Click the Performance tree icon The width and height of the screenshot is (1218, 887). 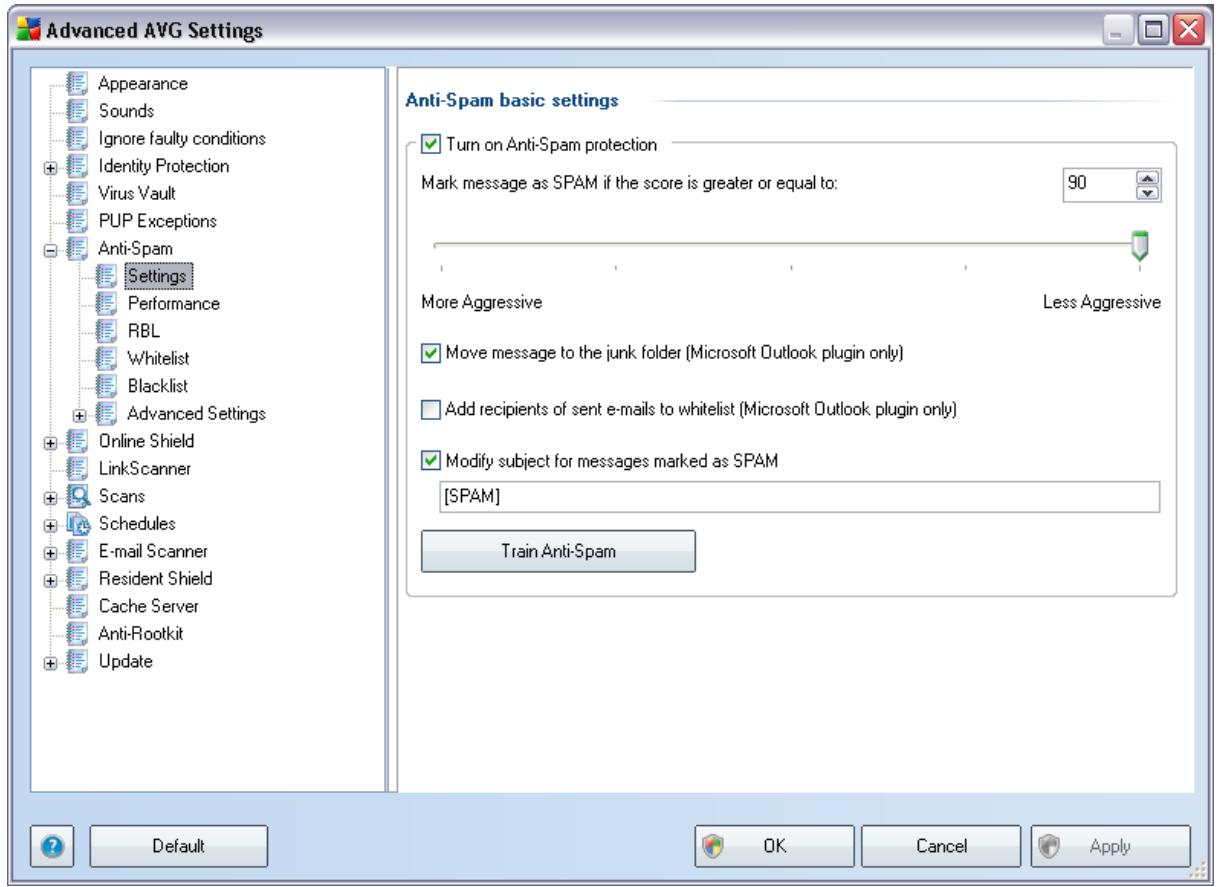[x=105, y=302]
